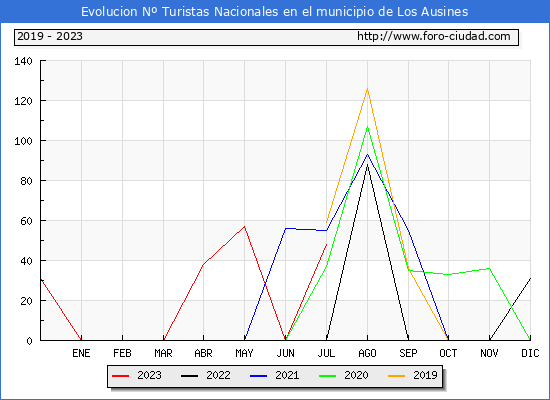Click the JUN month axis label
The width and height of the screenshot is (550, 400).
(286, 353)
